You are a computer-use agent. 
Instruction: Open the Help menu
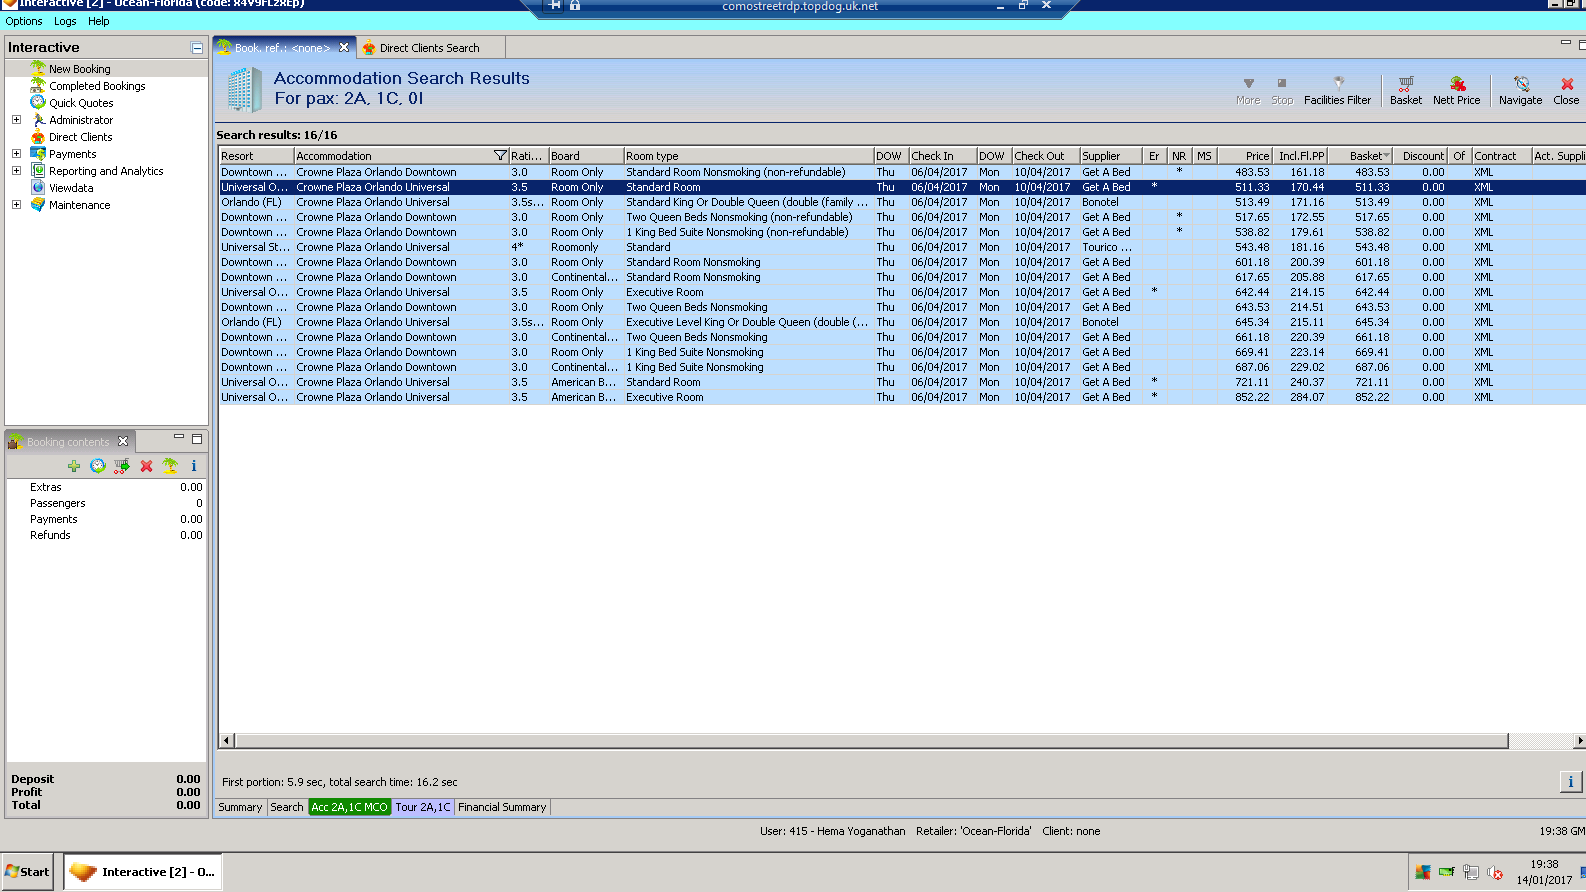(x=99, y=21)
